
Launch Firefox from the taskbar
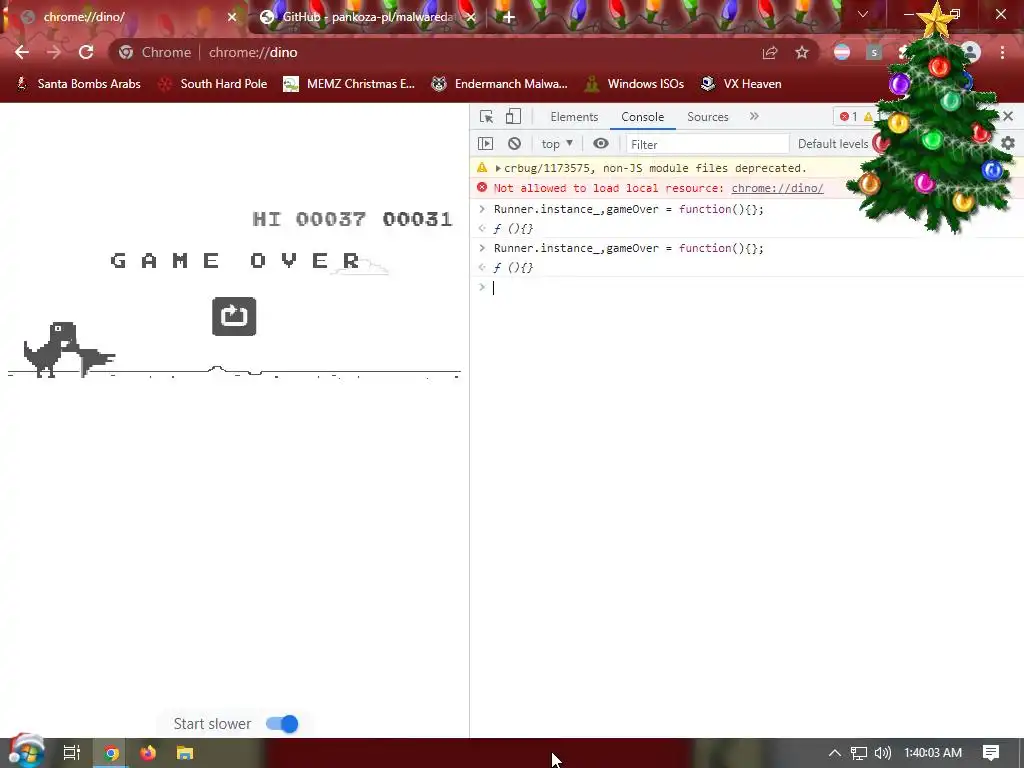(148, 753)
